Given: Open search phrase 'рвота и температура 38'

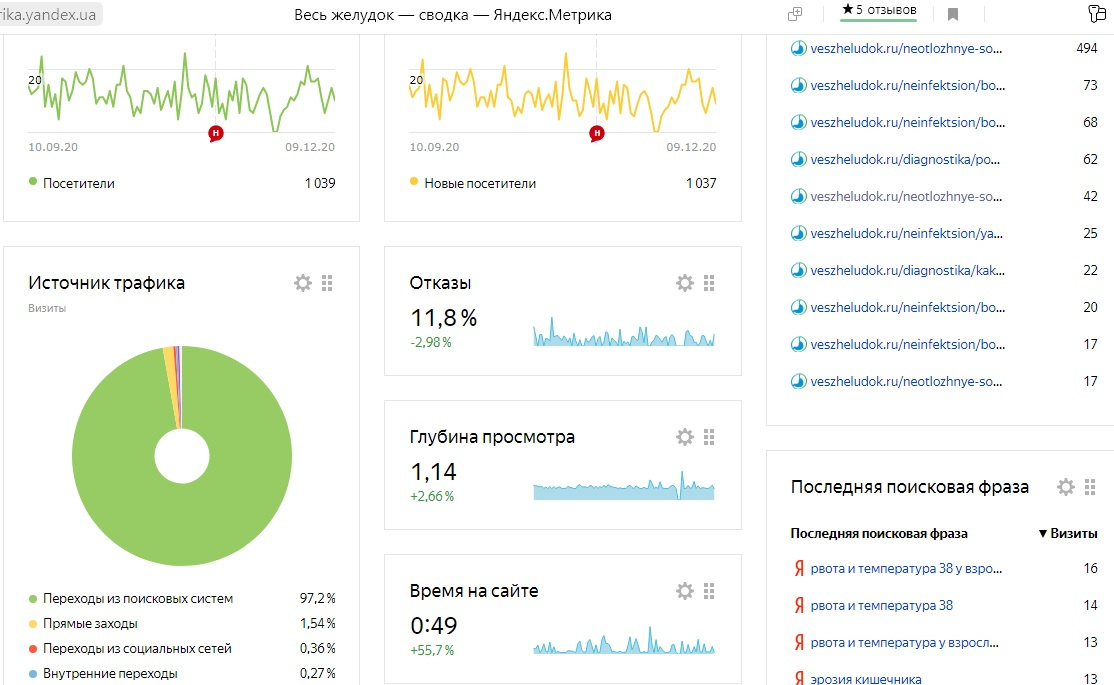Looking at the screenshot, I should (882, 605).
